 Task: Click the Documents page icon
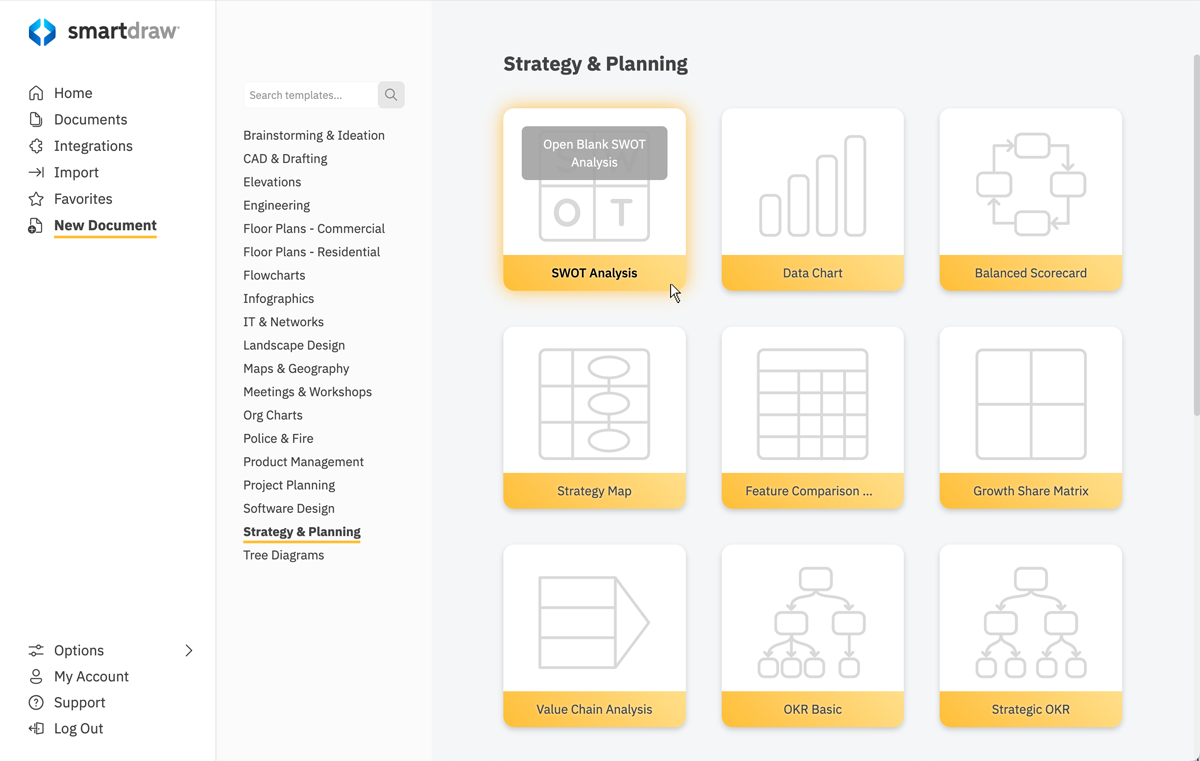(x=36, y=119)
